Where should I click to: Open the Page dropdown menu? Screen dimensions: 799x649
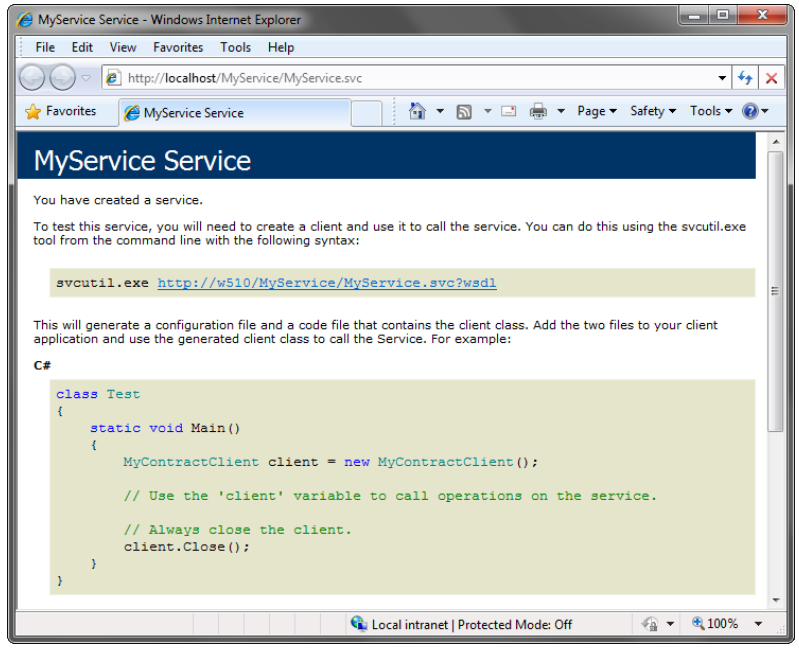[x=597, y=111]
